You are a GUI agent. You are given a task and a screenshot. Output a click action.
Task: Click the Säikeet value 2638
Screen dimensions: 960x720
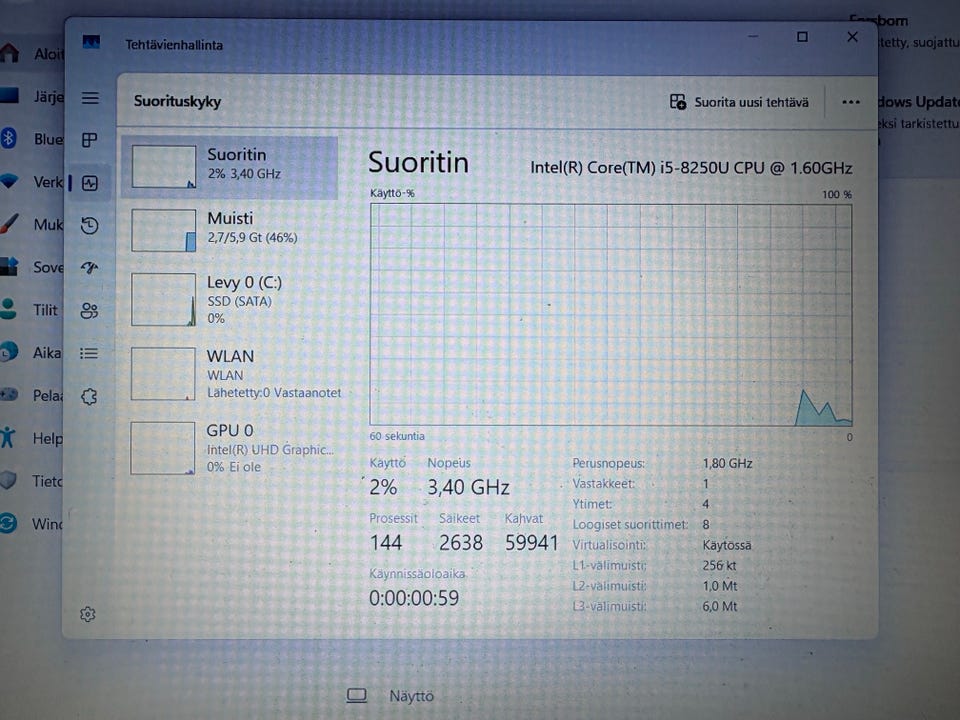coord(460,543)
